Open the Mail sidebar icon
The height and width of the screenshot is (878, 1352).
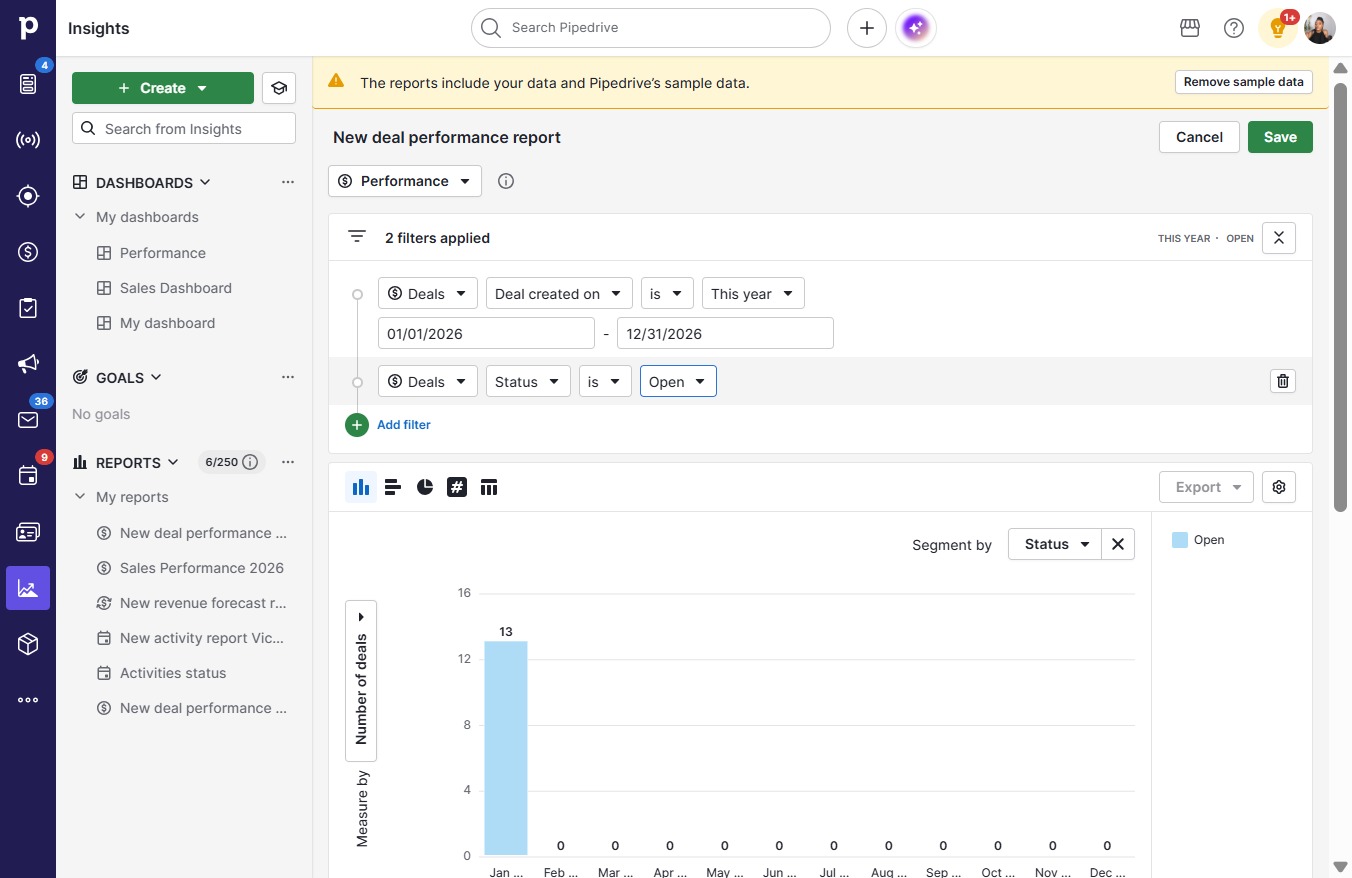point(28,420)
